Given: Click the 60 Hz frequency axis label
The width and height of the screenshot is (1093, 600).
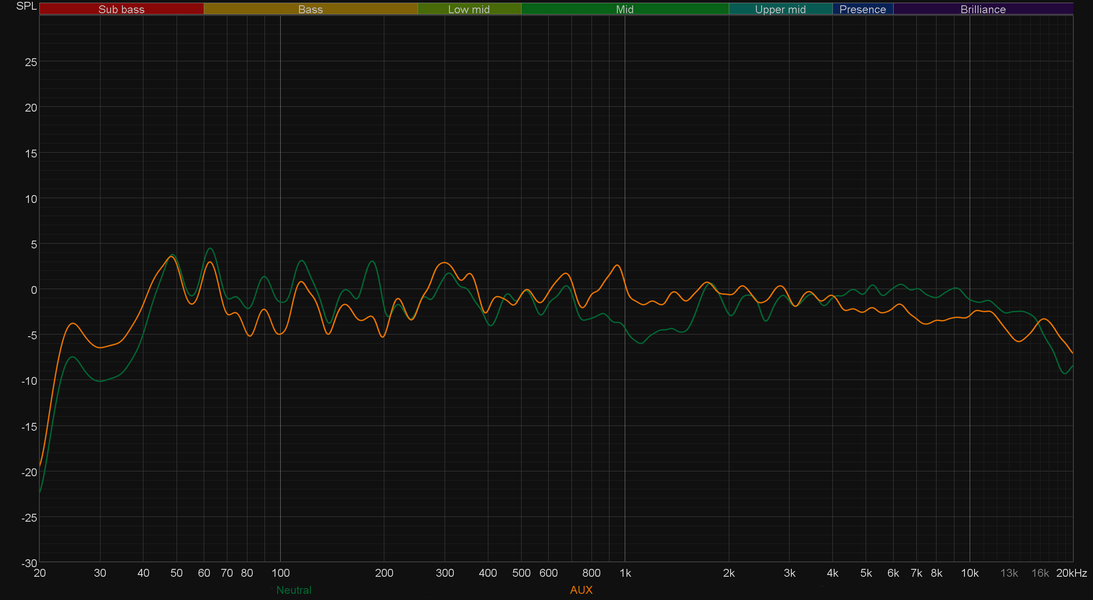Looking at the screenshot, I should (x=204, y=574).
